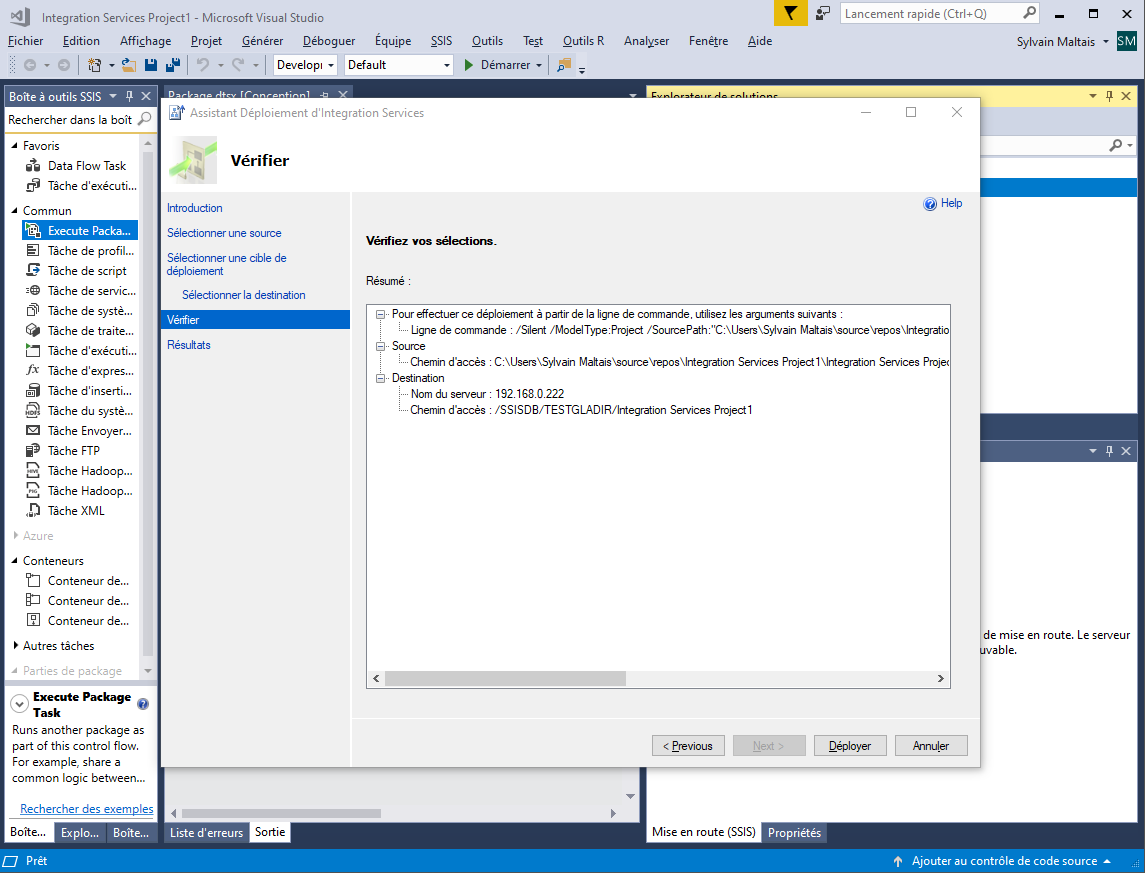Switch to the Mise en route (SSIS) tab
This screenshot has height=873, width=1145.
(703, 832)
